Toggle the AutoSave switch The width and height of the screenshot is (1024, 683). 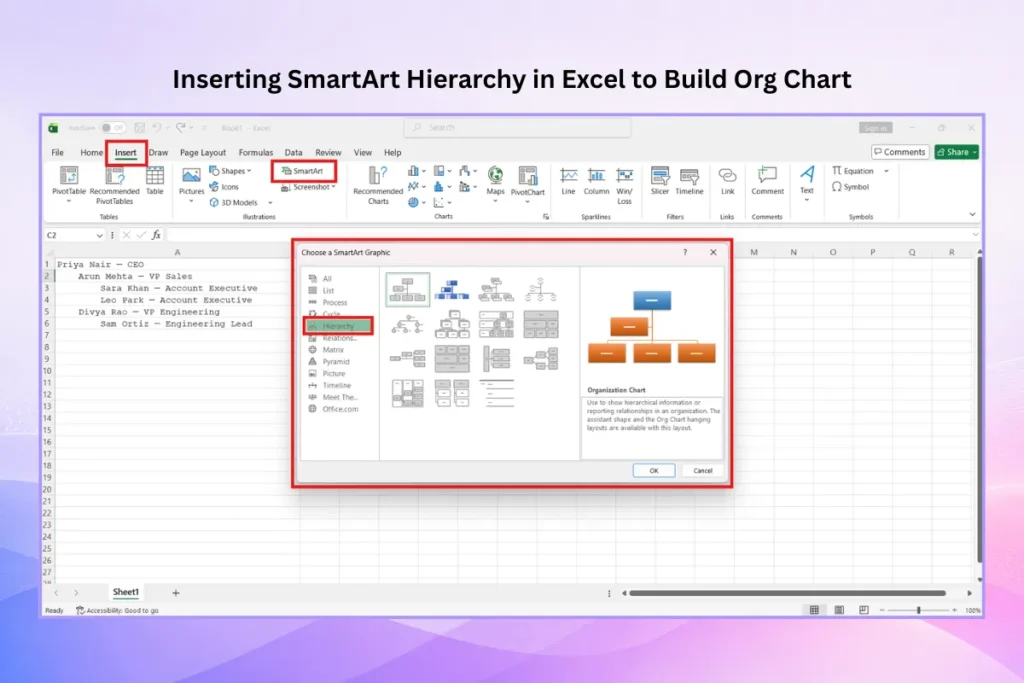pos(113,128)
